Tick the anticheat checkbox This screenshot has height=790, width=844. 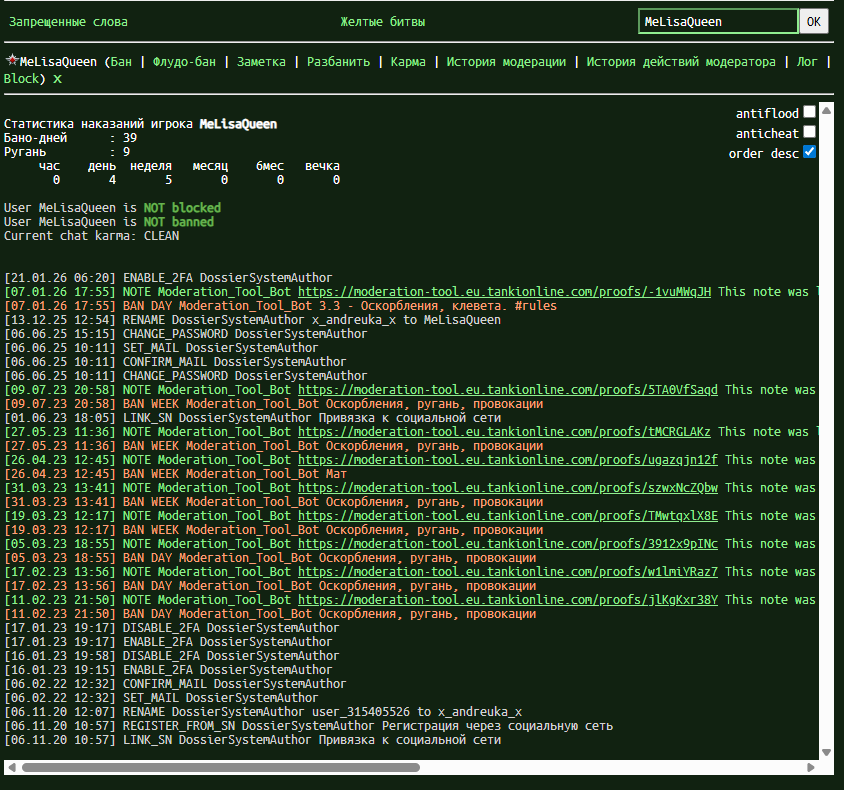tap(809, 132)
